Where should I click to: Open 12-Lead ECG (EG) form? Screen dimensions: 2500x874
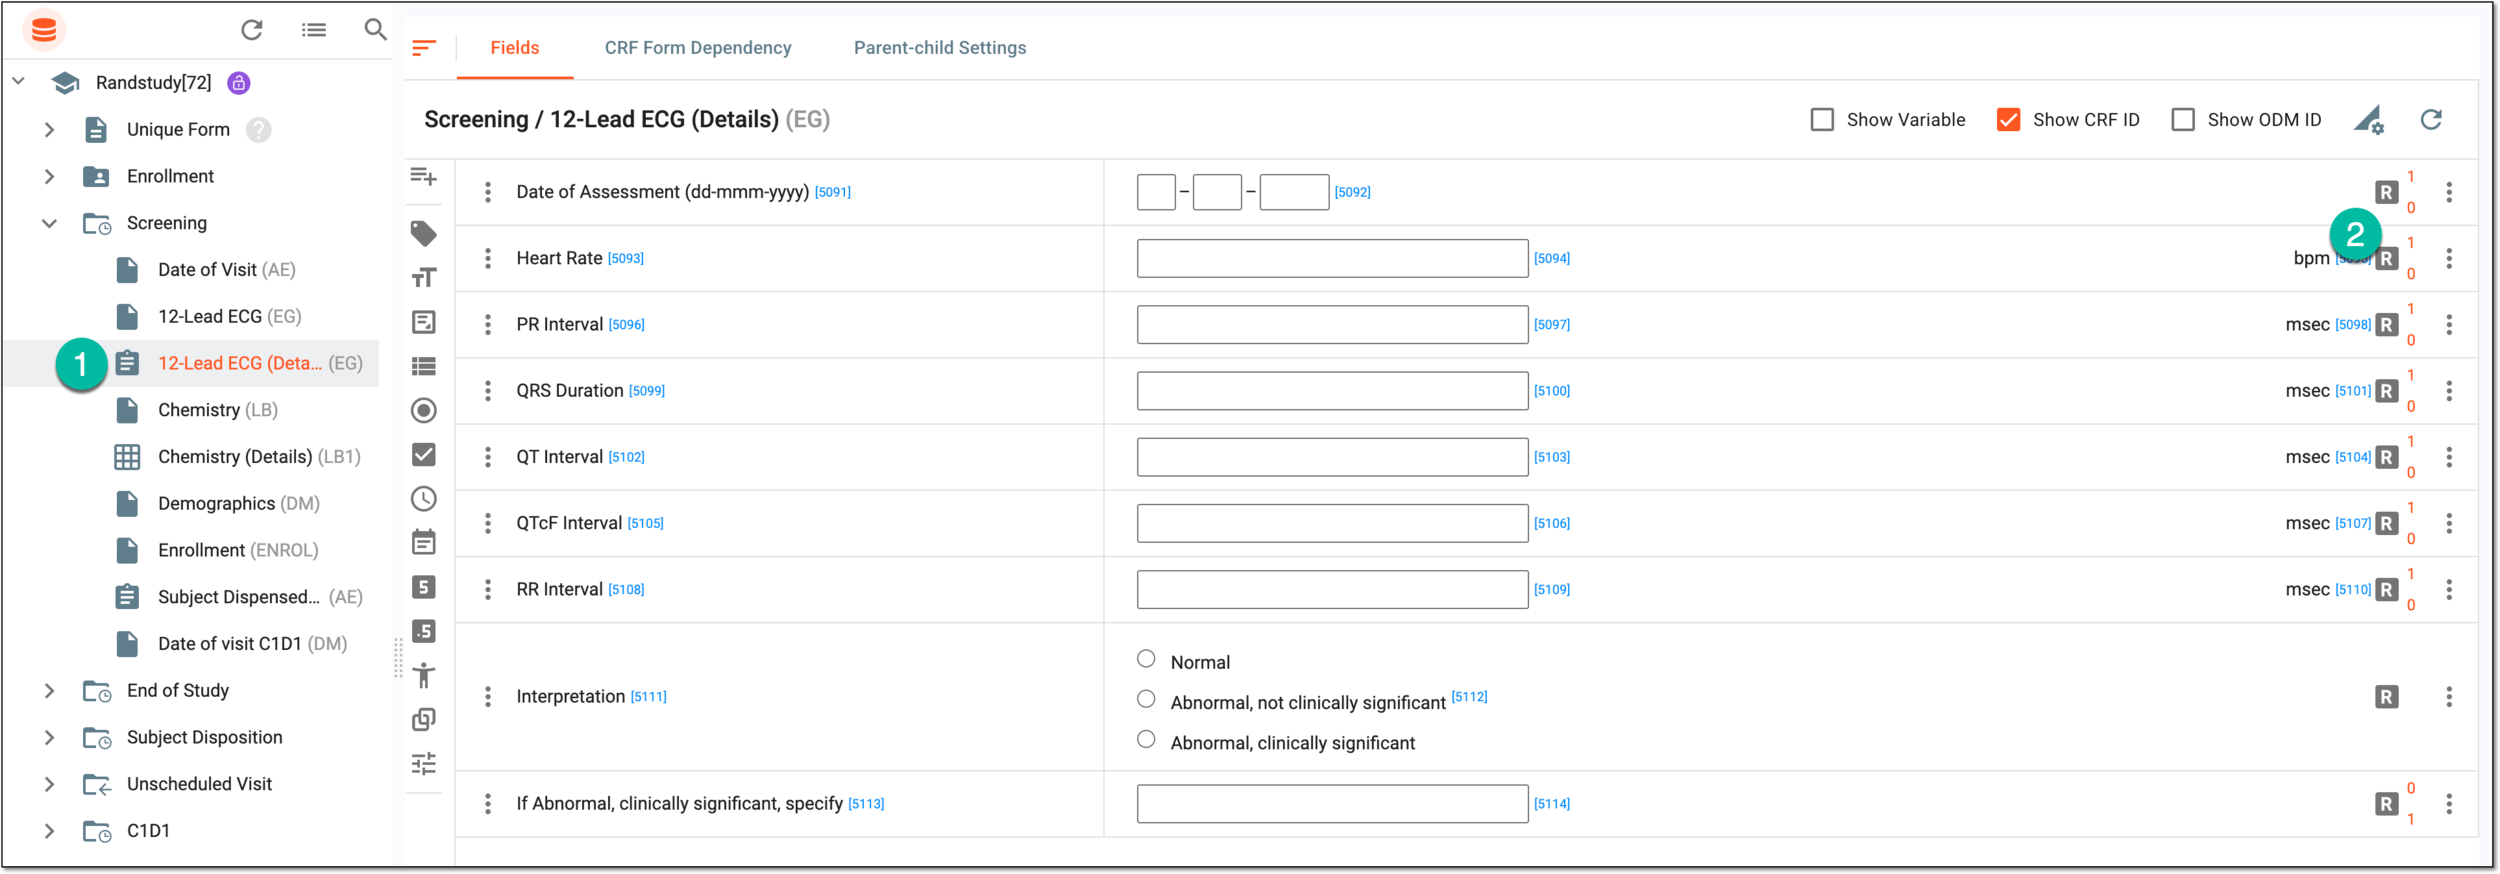coord(230,317)
